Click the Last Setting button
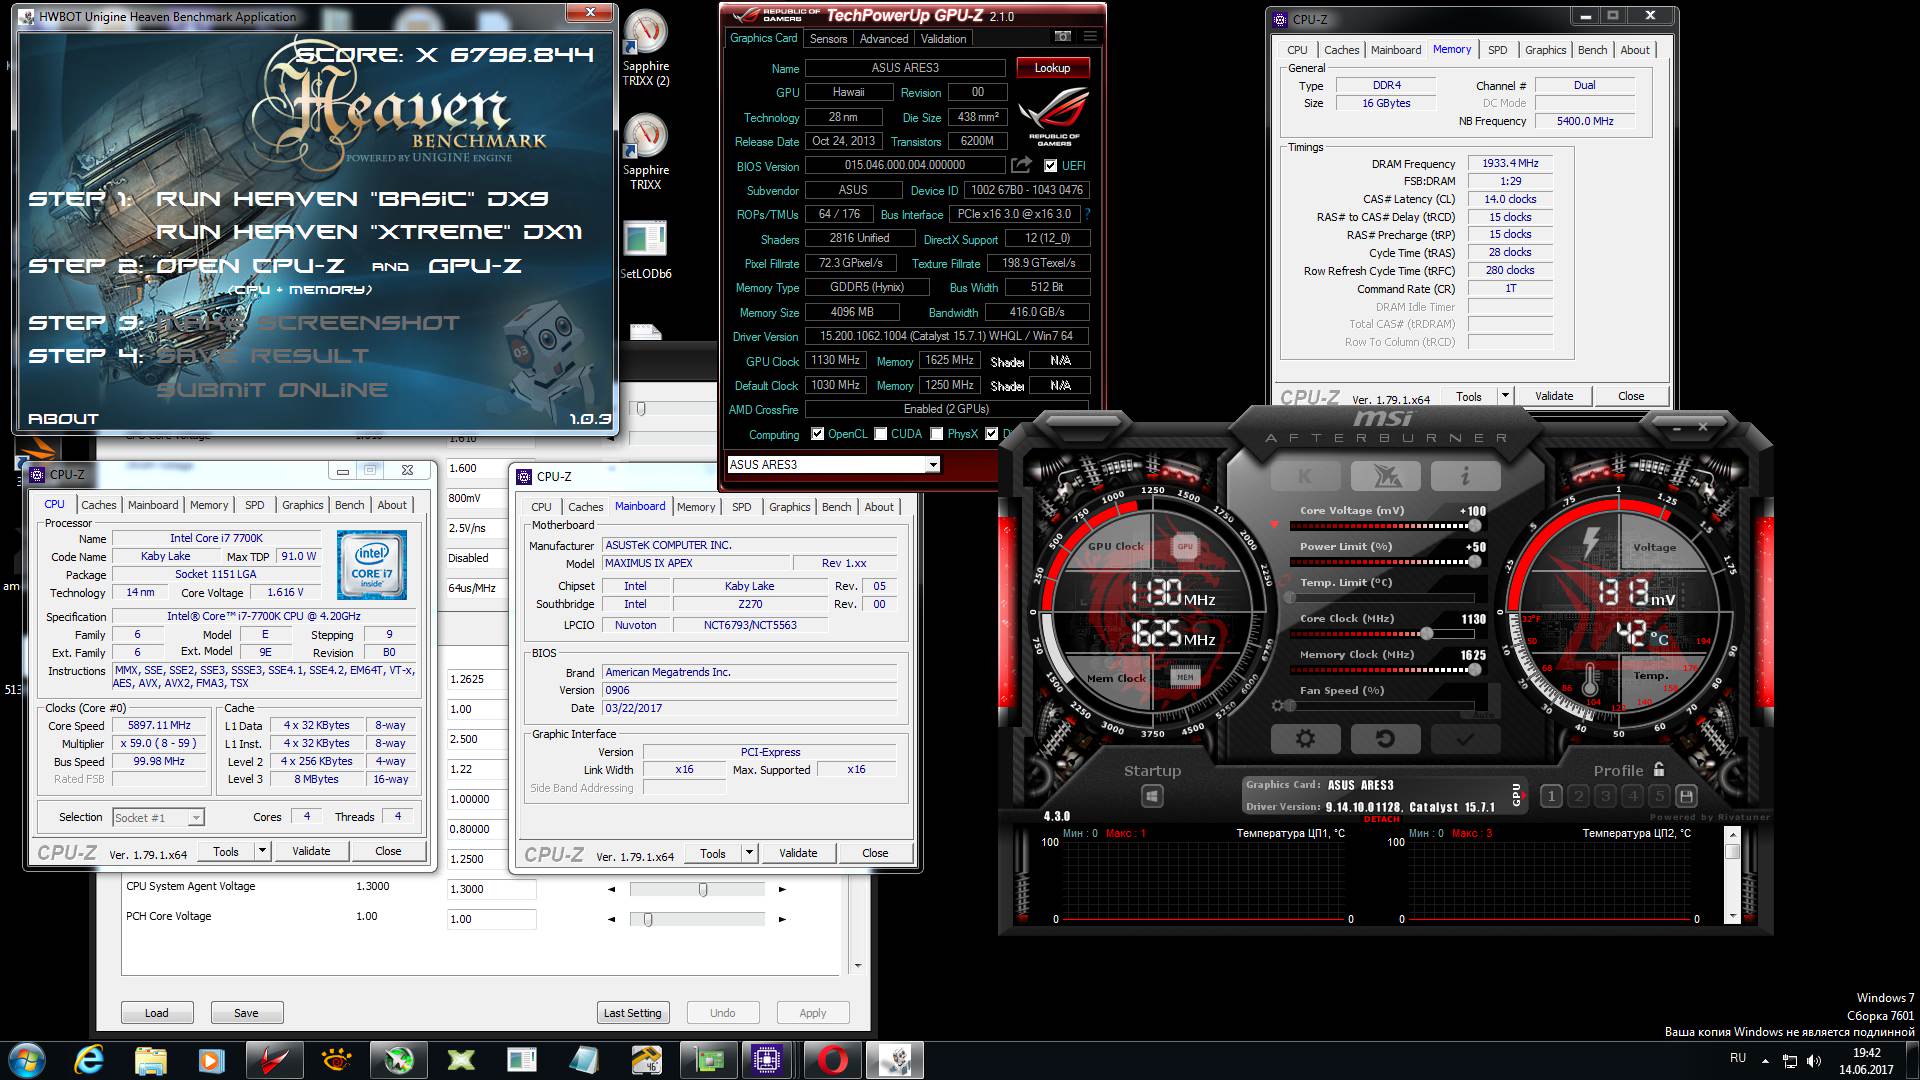1920x1080 pixels. pos(632,1013)
